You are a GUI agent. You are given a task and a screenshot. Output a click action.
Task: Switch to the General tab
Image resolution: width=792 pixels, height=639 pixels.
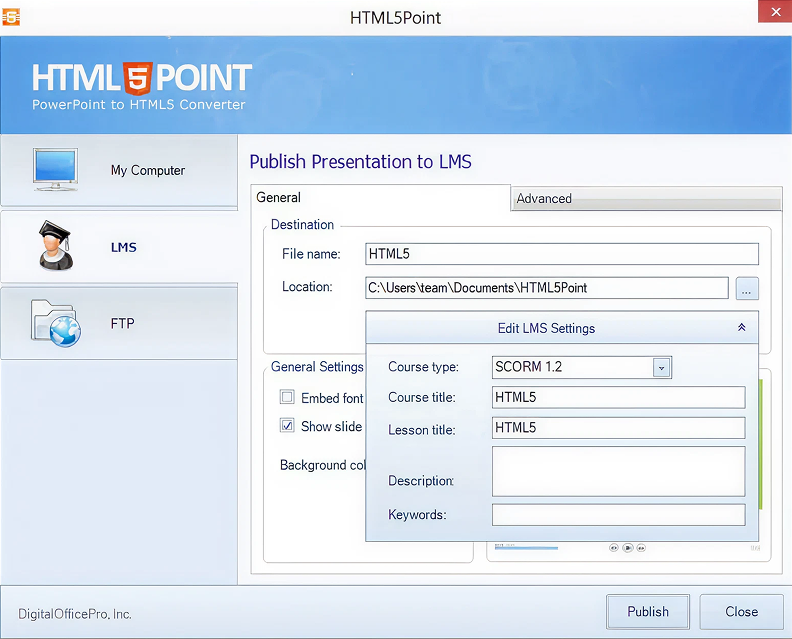tap(380, 198)
